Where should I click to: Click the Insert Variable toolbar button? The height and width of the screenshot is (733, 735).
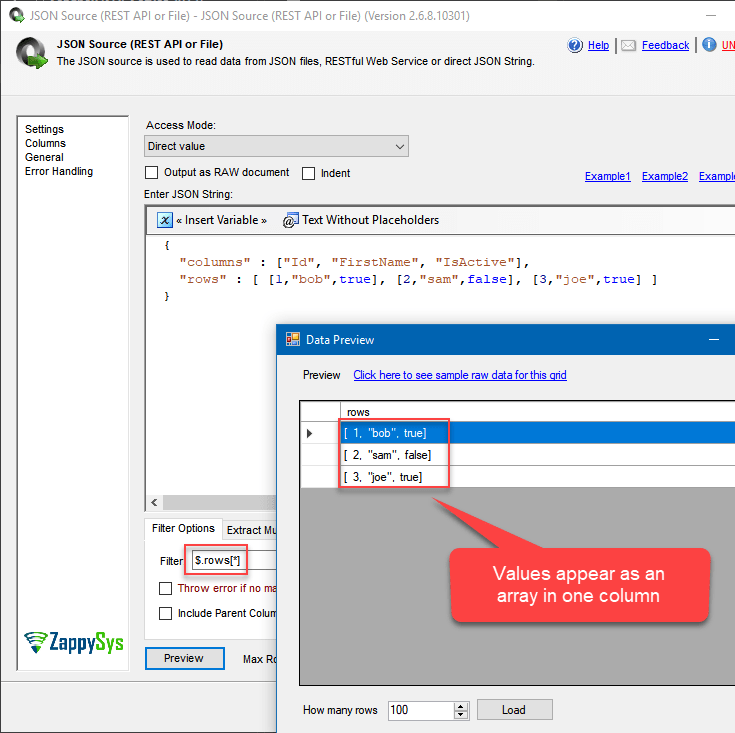212,220
